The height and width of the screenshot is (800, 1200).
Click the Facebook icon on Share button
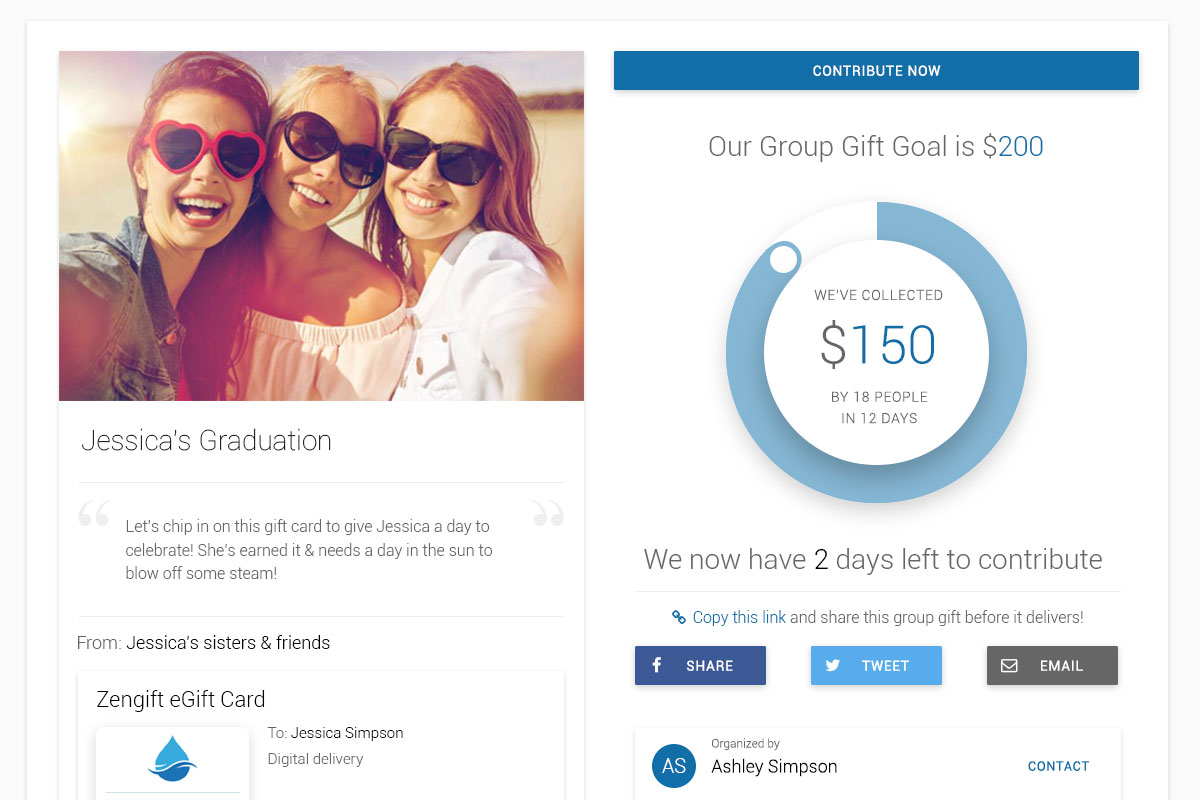point(657,665)
